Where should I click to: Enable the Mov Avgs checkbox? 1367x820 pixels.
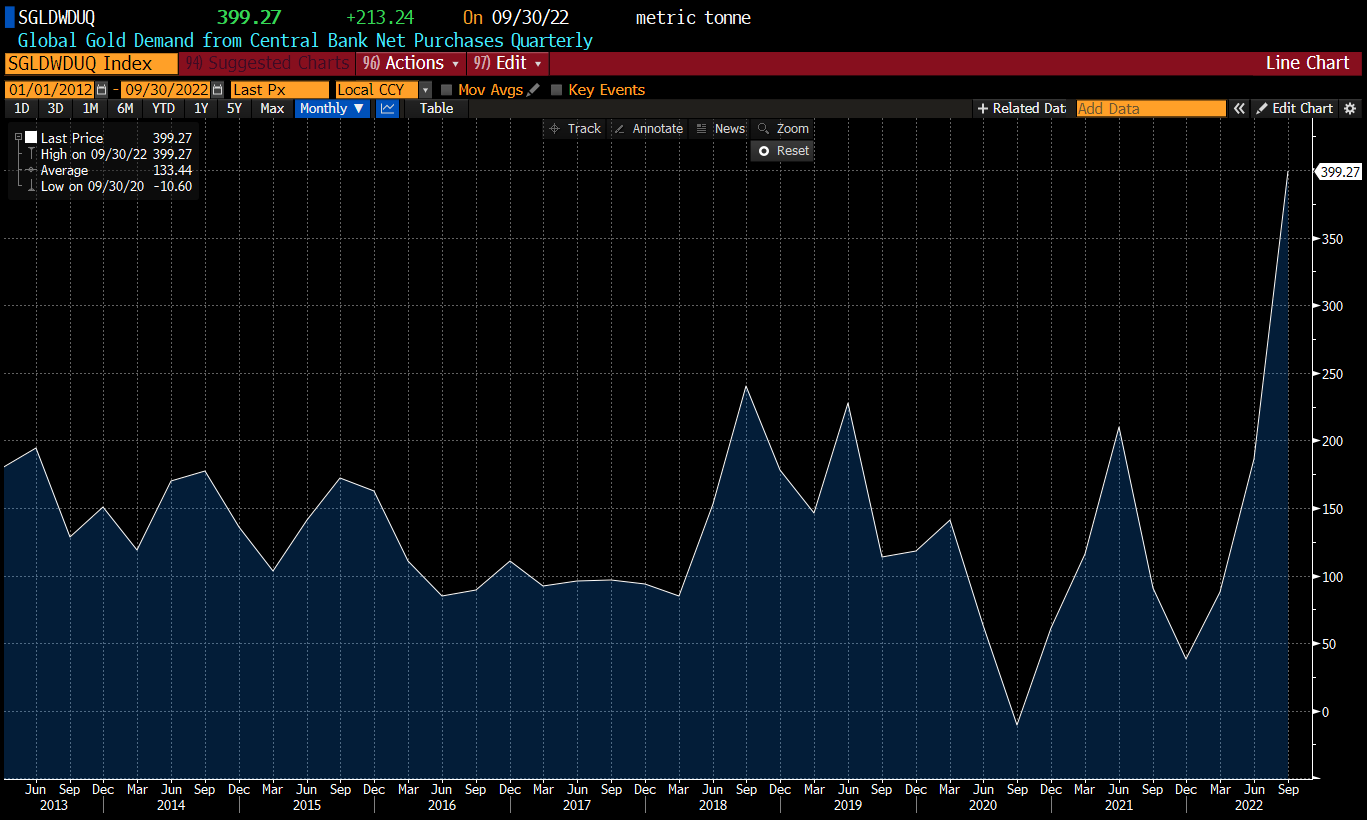(447, 90)
